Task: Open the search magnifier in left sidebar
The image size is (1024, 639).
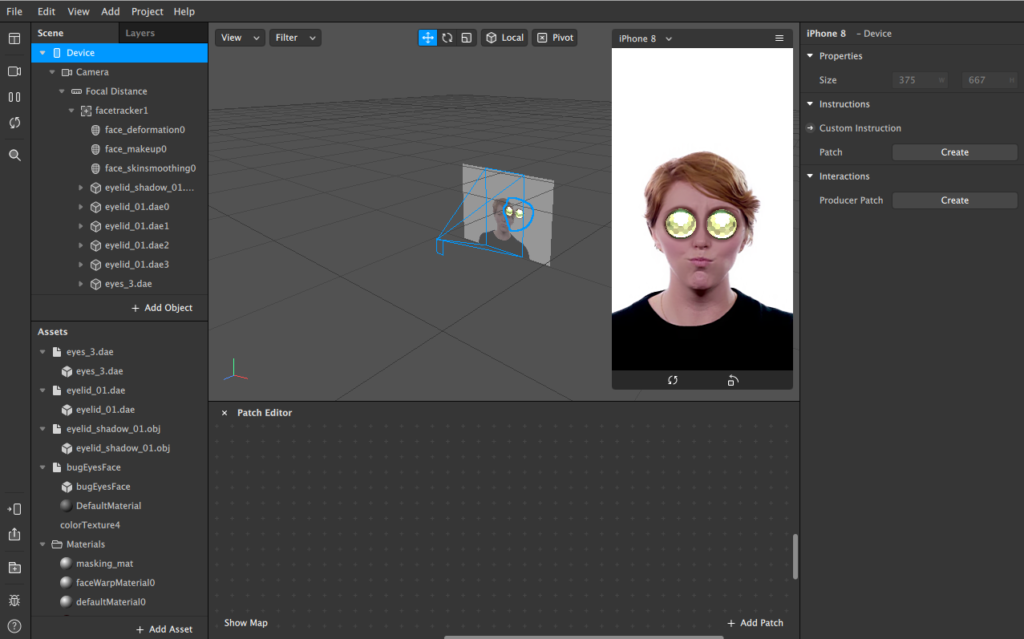Action: pos(14,156)
